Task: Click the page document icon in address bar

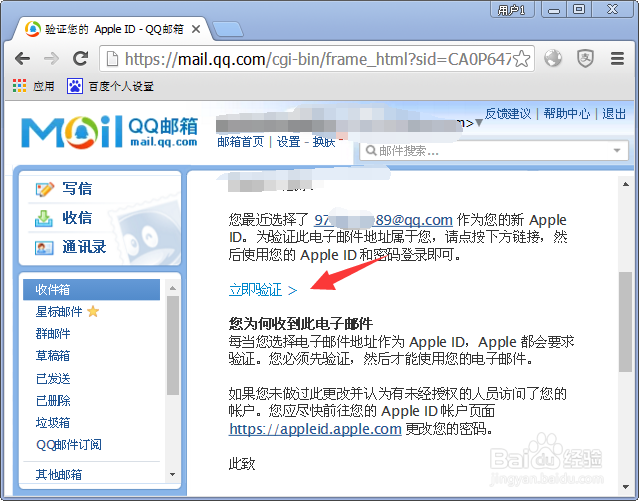Action: pyautogui.click(x=112, y=59)
